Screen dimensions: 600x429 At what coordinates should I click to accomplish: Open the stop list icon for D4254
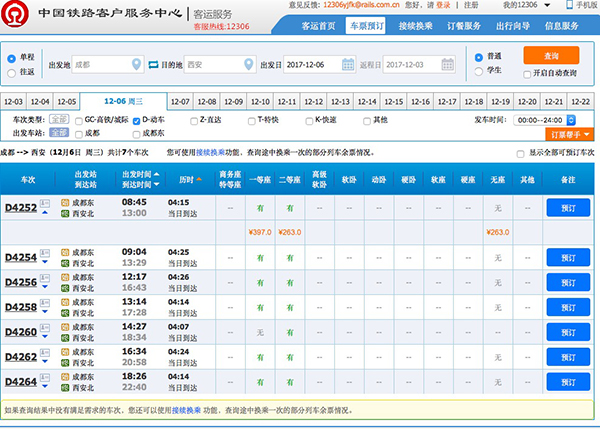(x=45, y=253)
